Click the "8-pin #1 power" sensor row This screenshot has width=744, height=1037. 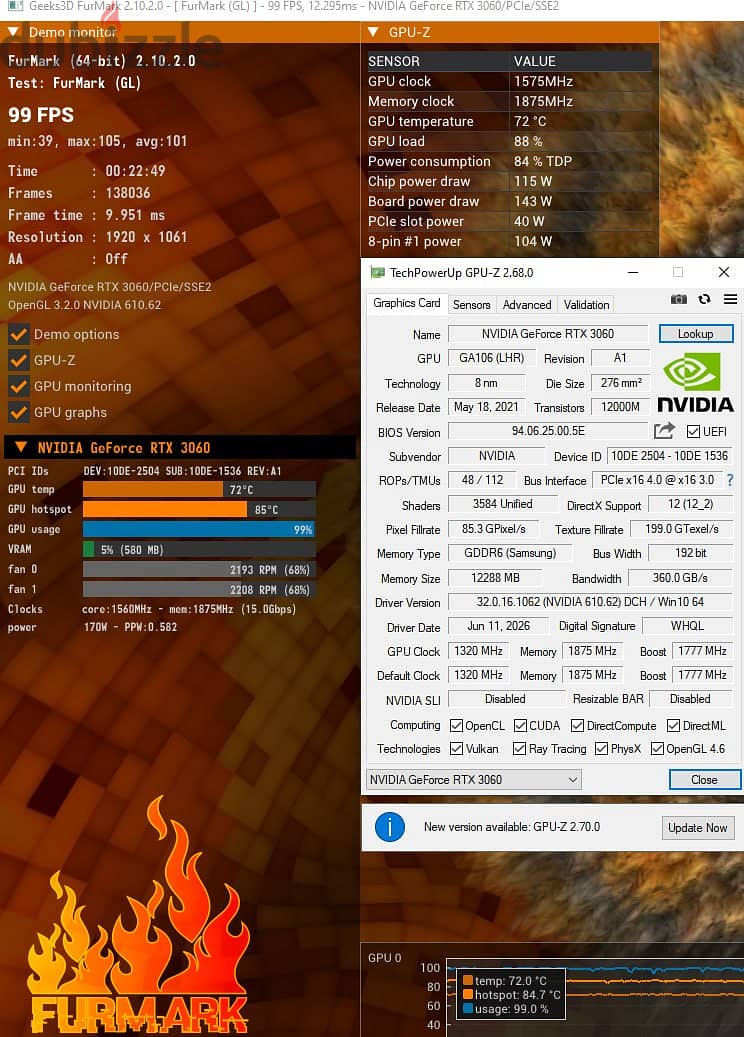510,241
